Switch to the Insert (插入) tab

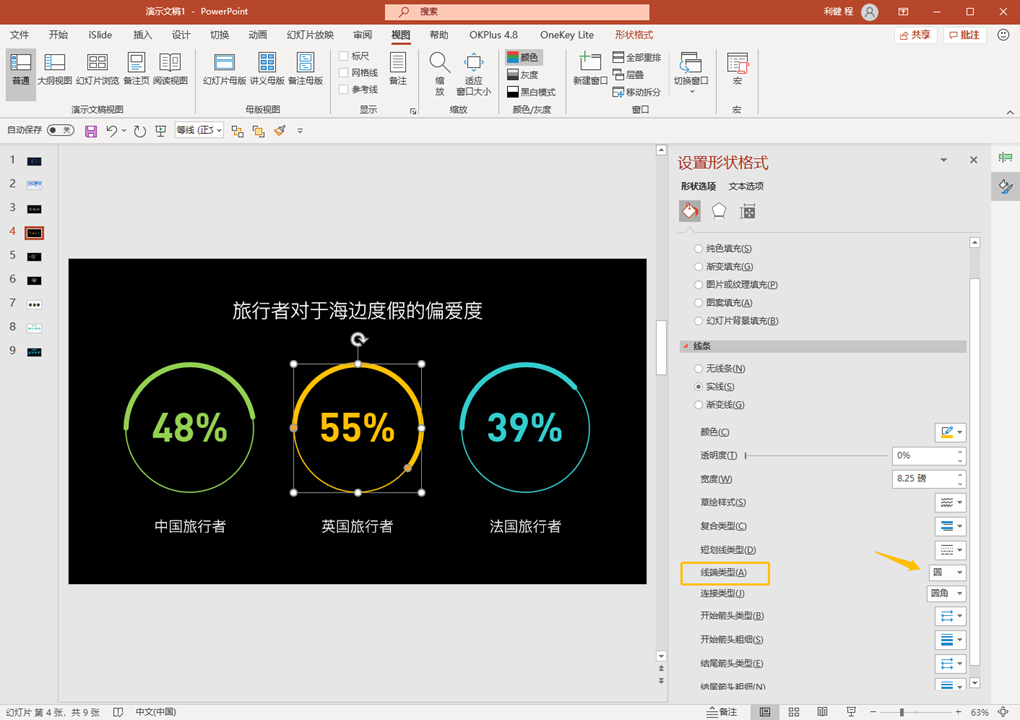coord(142,34)
